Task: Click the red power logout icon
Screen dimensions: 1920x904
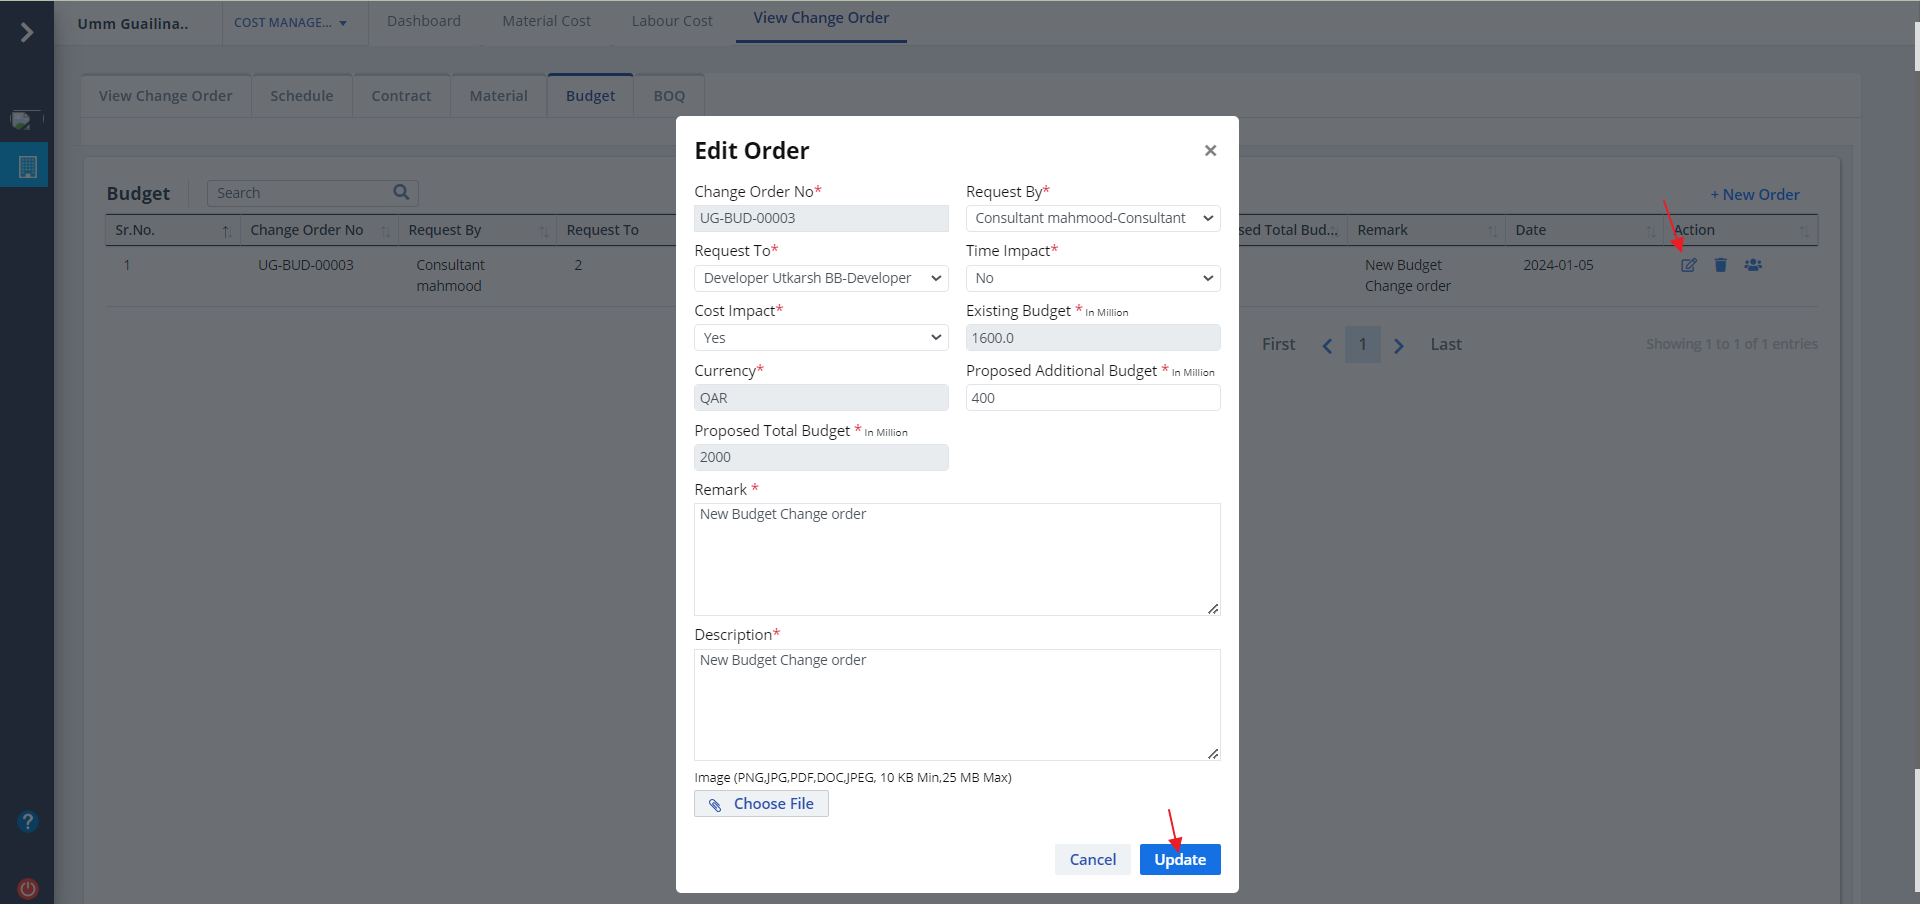Action: 28,888
